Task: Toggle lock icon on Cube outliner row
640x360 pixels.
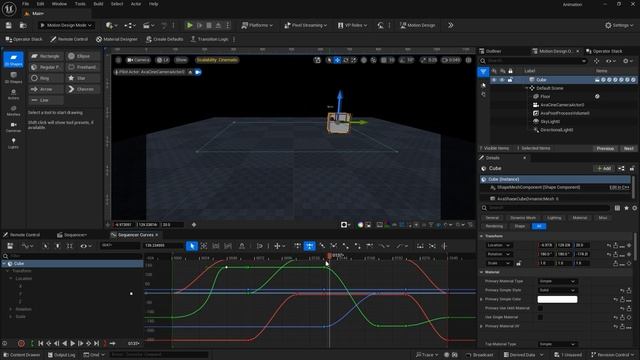Action: tap(510, 80)
